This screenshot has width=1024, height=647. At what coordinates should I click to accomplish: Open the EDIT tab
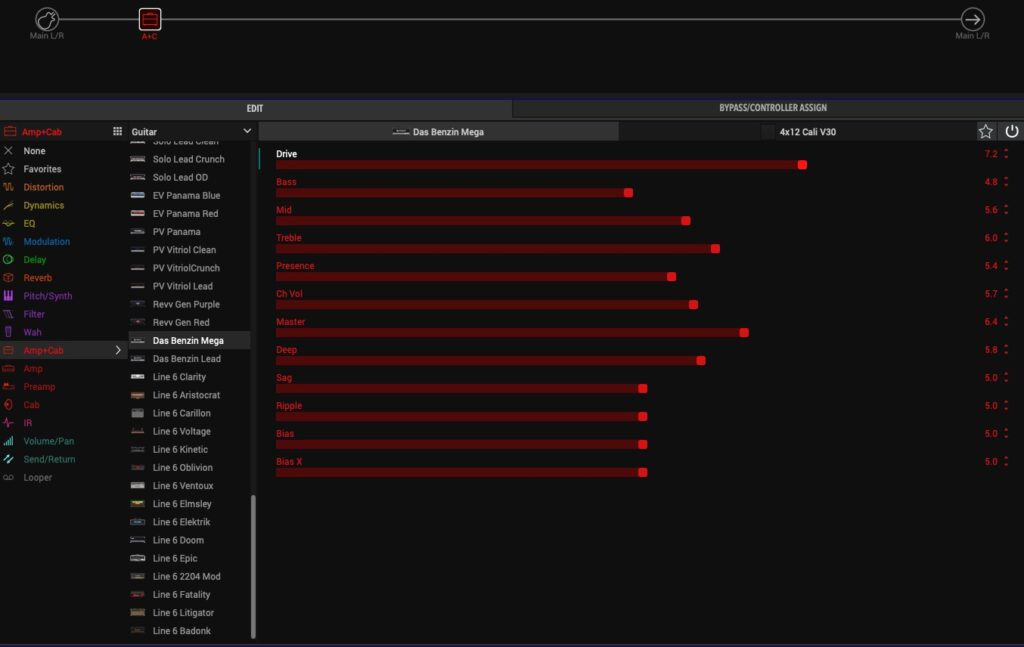pos(255,108)
